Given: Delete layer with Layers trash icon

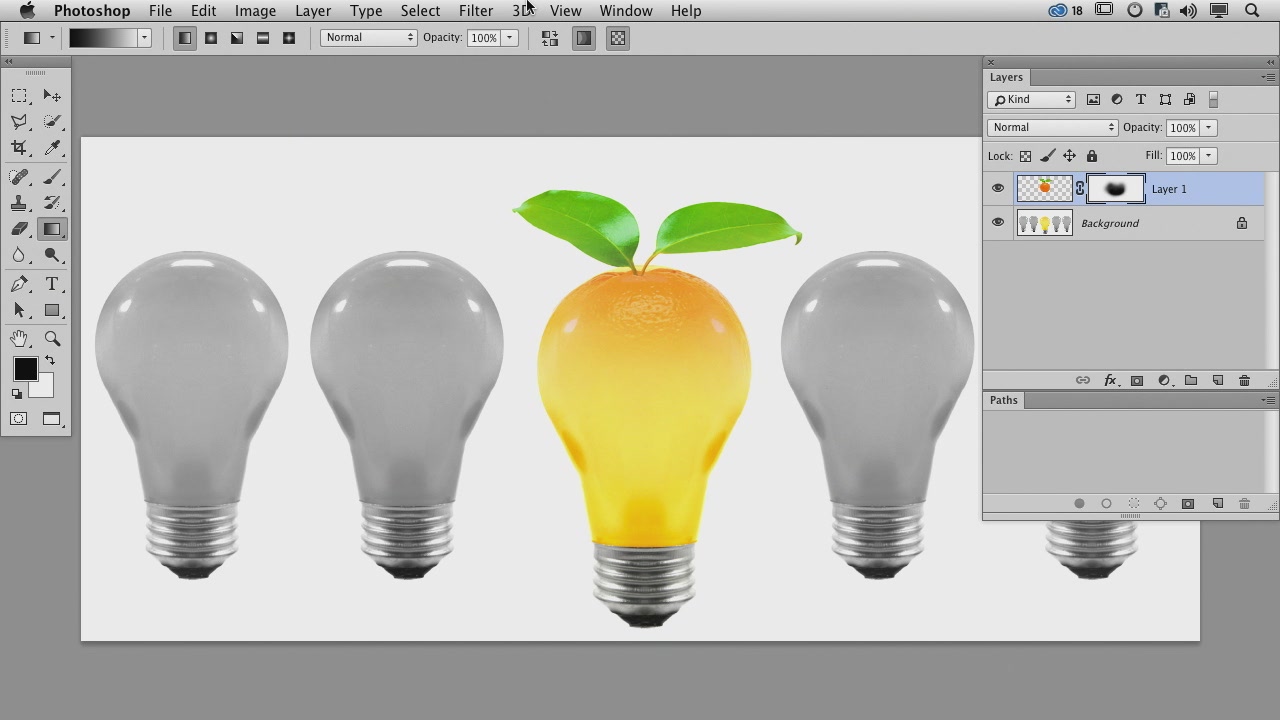Looking at the screenshot, I should 1245,380.
